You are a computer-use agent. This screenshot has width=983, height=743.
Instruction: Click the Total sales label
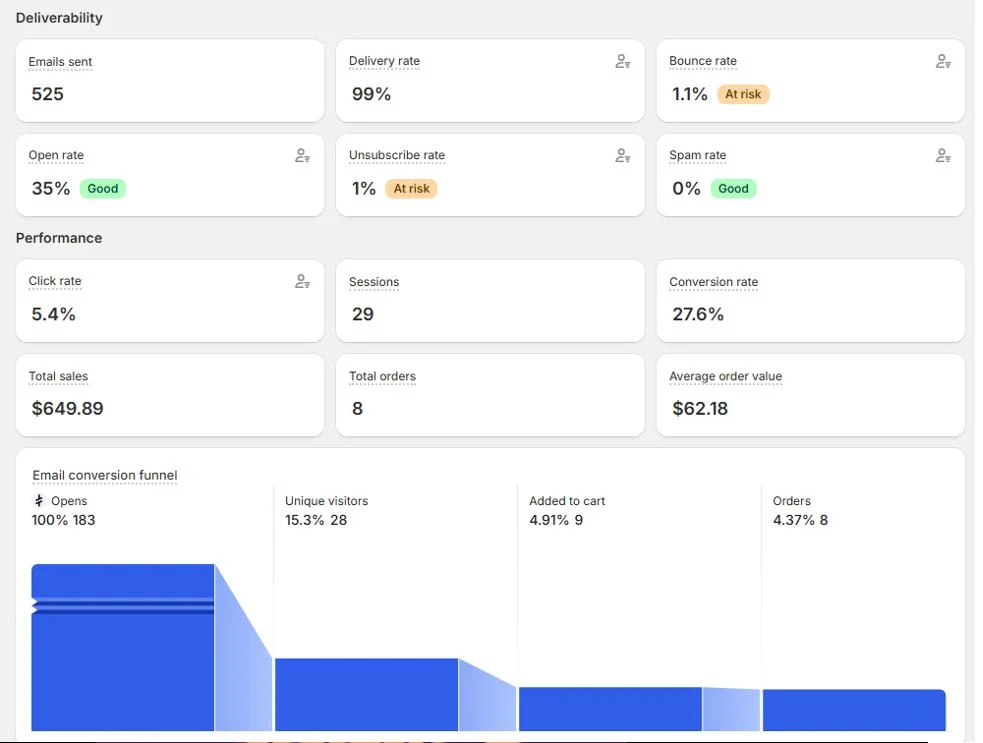[x=58, y=376]
